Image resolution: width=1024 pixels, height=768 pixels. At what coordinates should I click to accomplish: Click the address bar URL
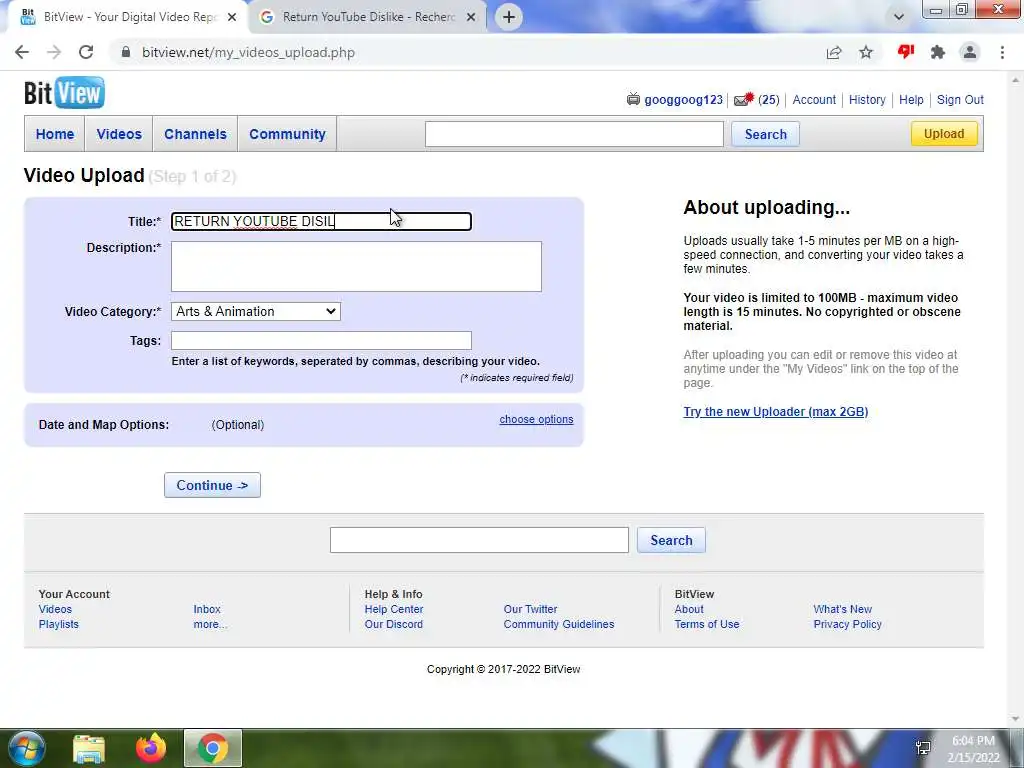click(x=249, y=52)
